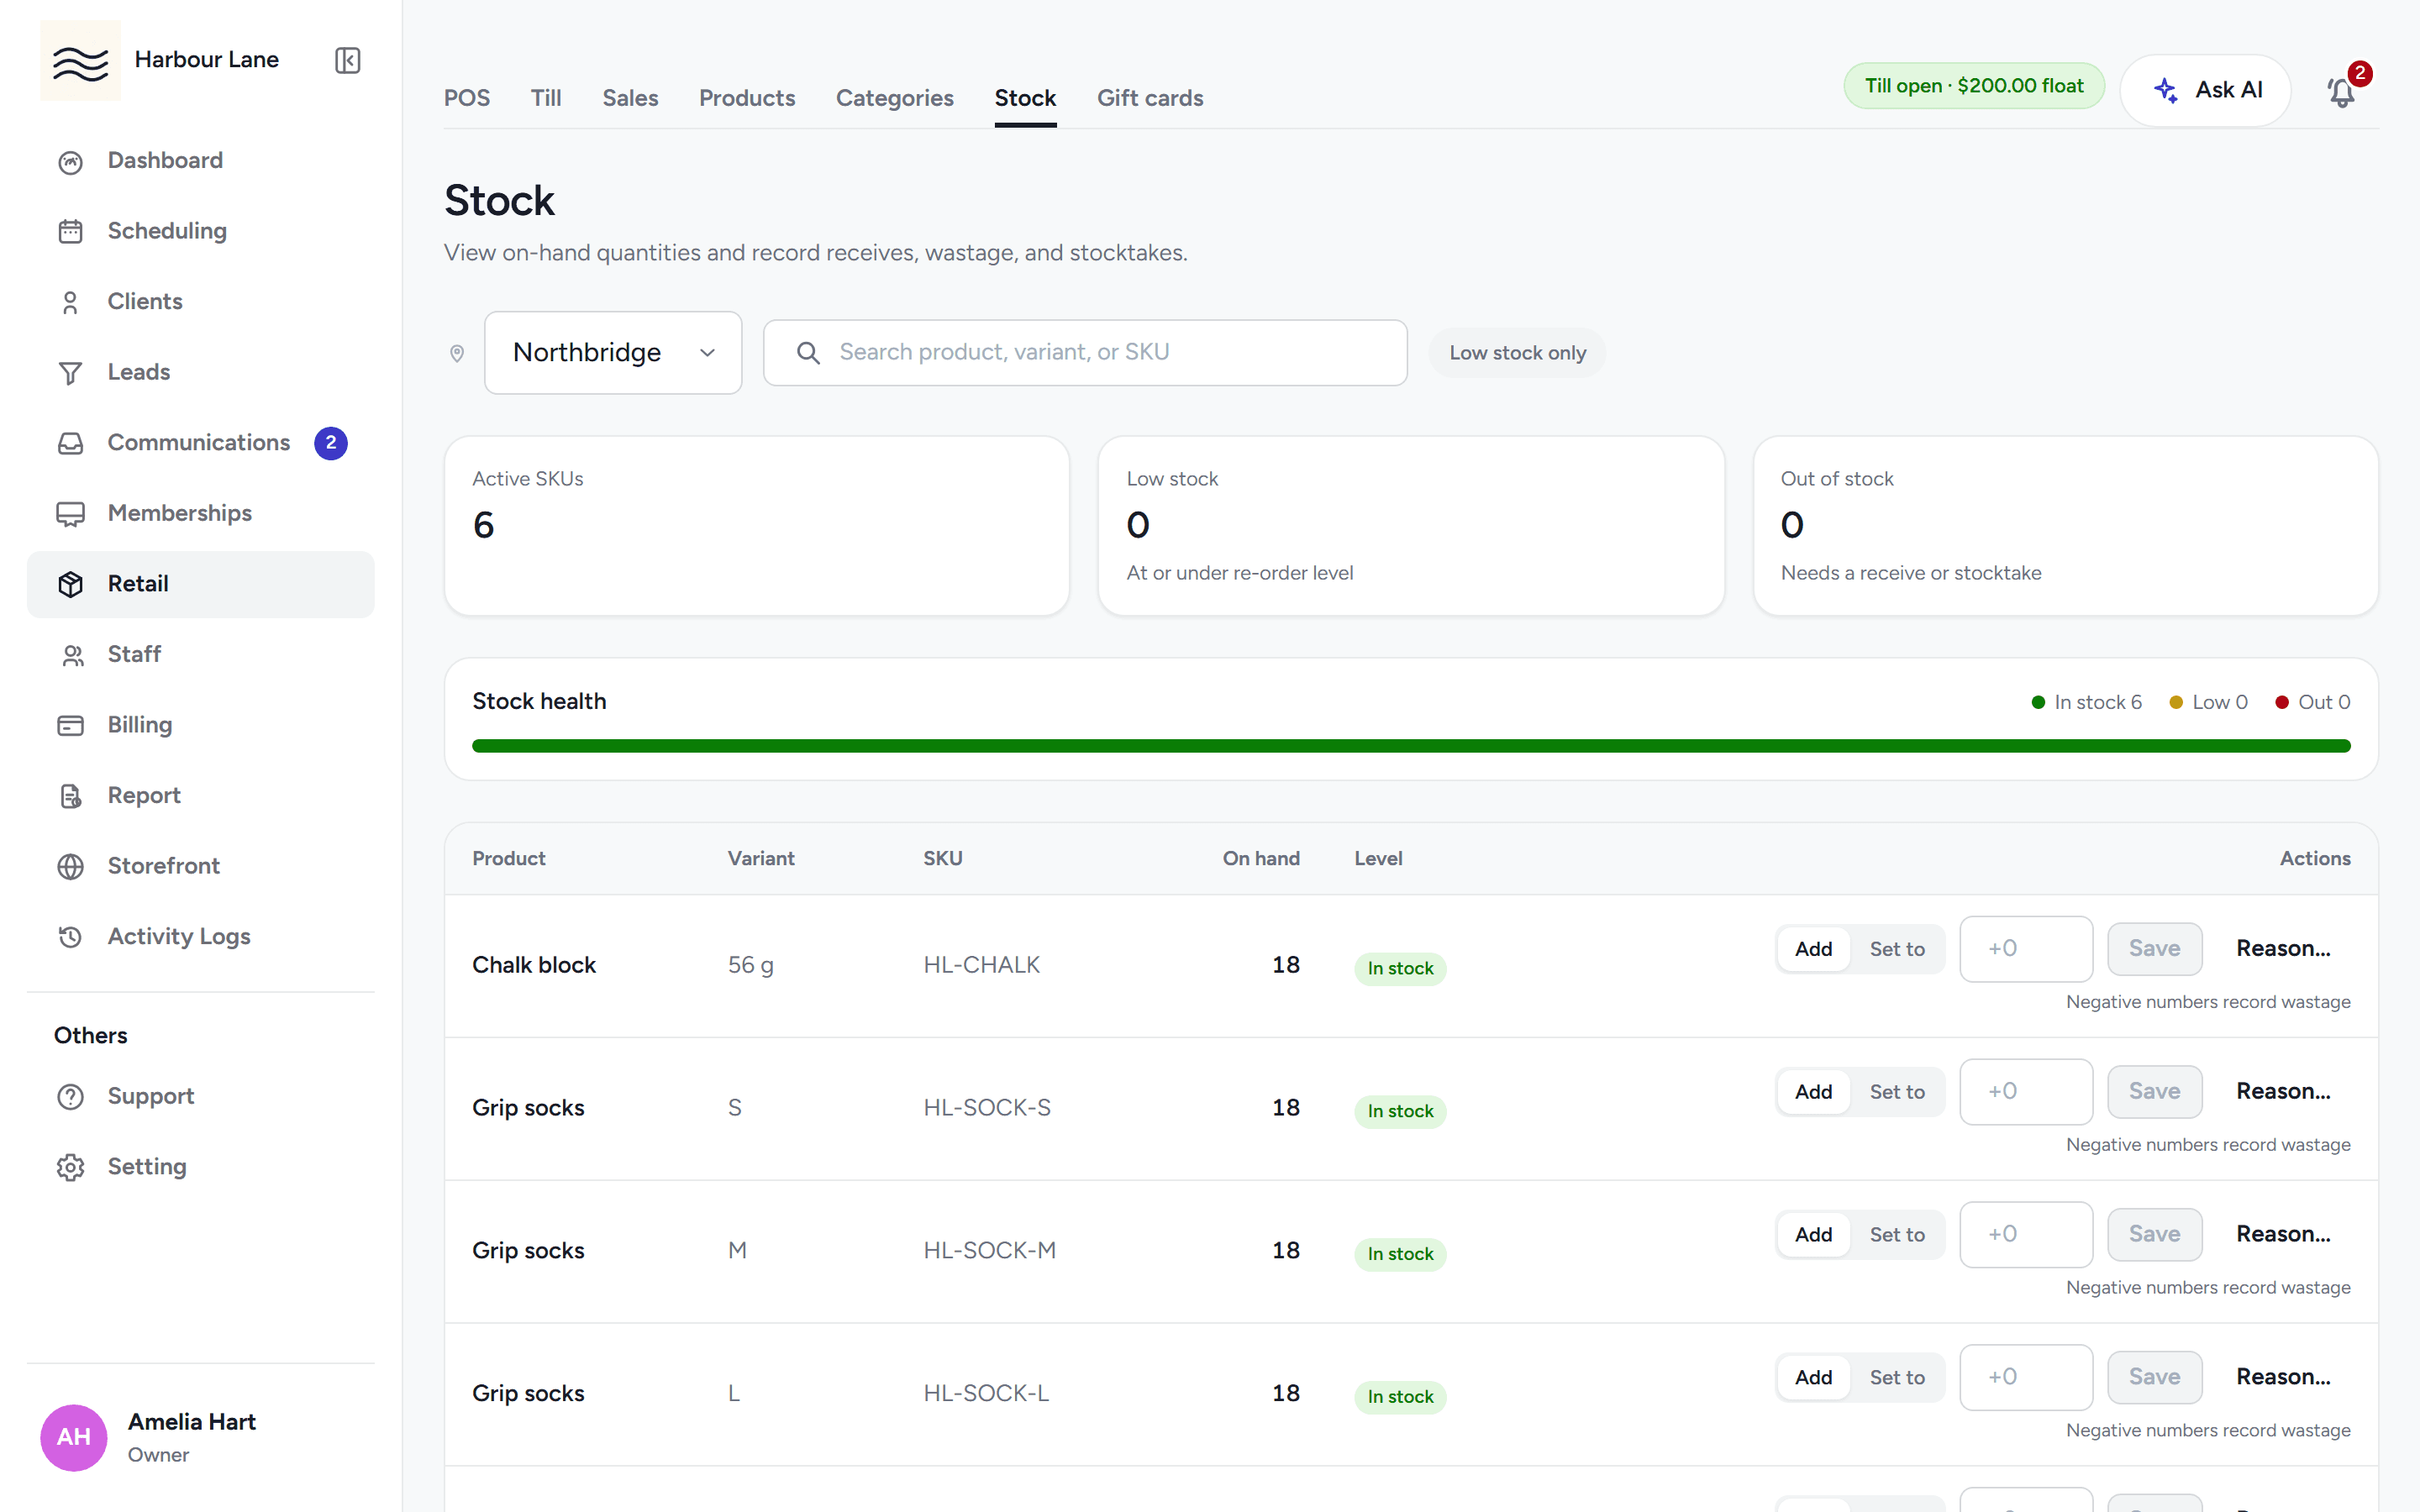Viewport: 2420px width, 1512px height.
Task: Select Set to mode for HL-SOCK-L row
Action: tap(1897, 1378)
